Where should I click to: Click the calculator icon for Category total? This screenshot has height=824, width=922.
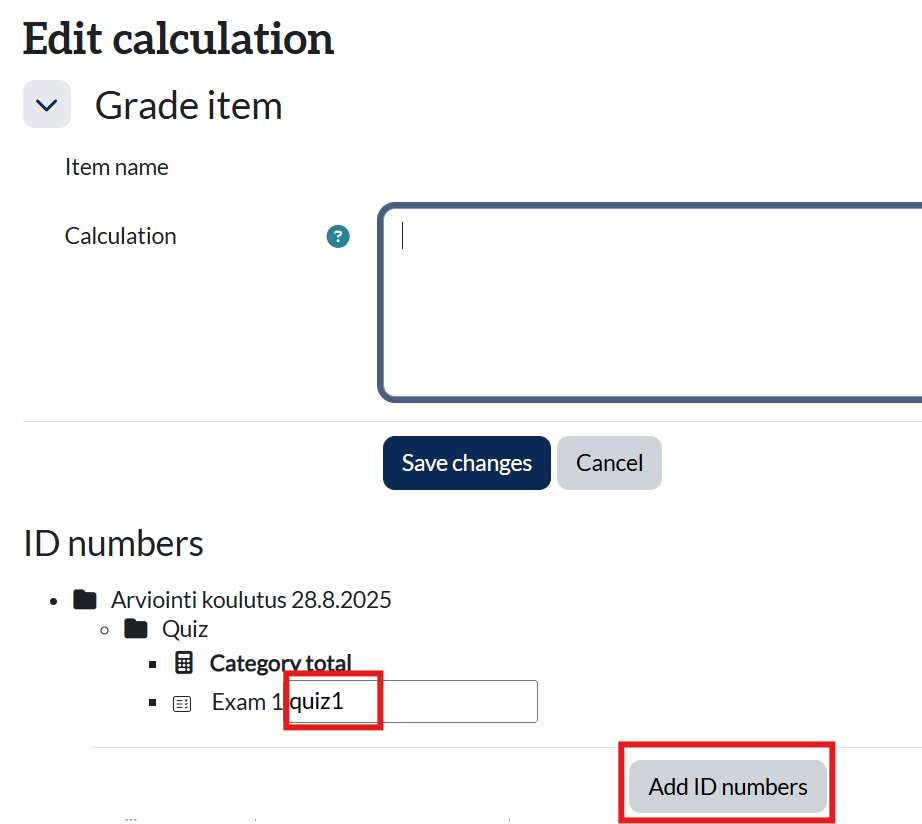(184, 662)
